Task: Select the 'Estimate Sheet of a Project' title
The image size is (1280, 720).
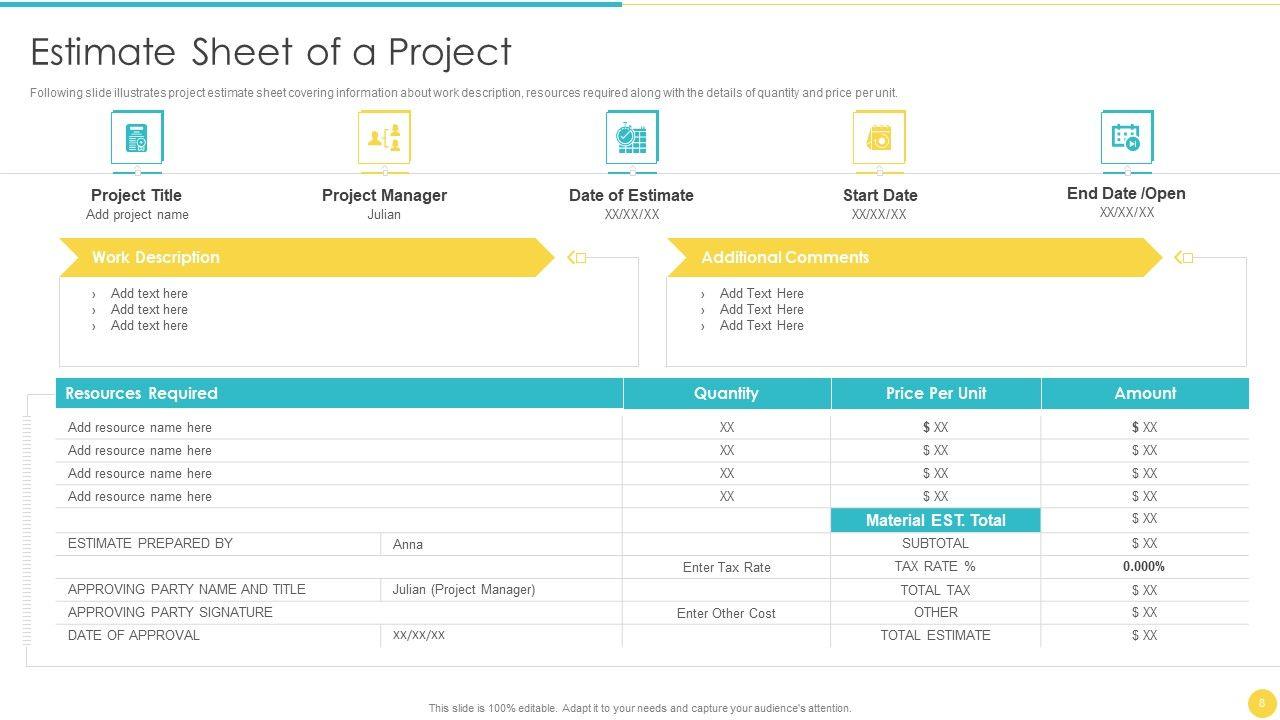Action: coord(271,52)
